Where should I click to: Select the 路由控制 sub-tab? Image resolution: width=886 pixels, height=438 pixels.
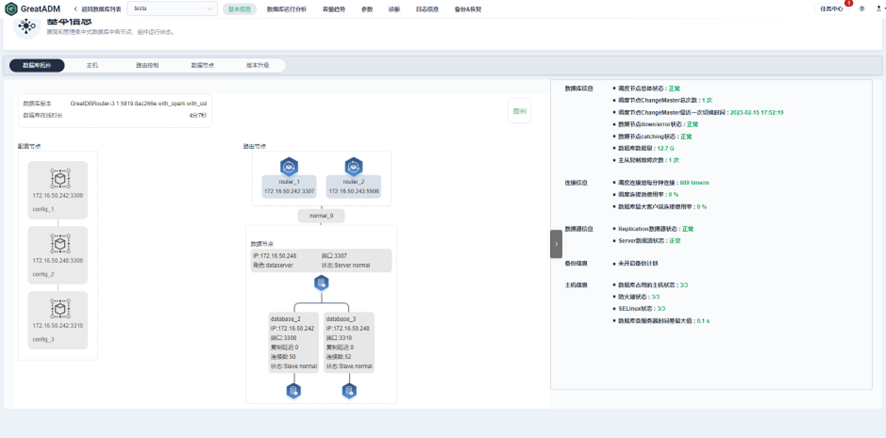147,66
